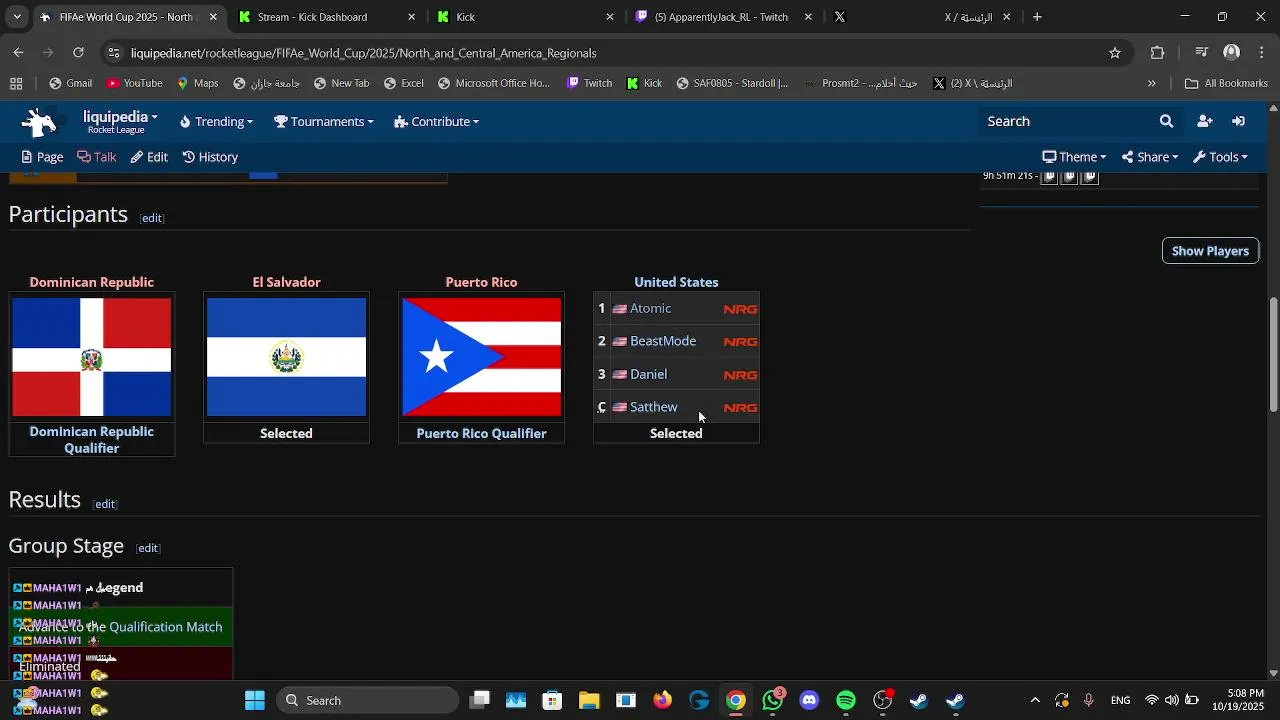
Task: Bookmark this page with the star icon
Action: point(1115,53)
